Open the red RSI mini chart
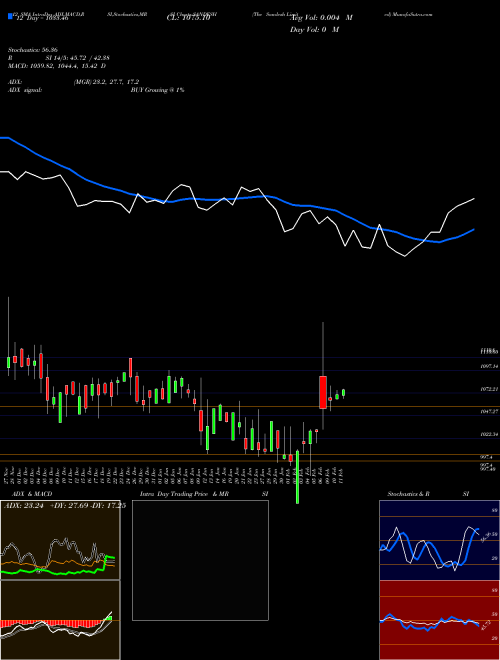500x660 pixels. coord(439,620)
